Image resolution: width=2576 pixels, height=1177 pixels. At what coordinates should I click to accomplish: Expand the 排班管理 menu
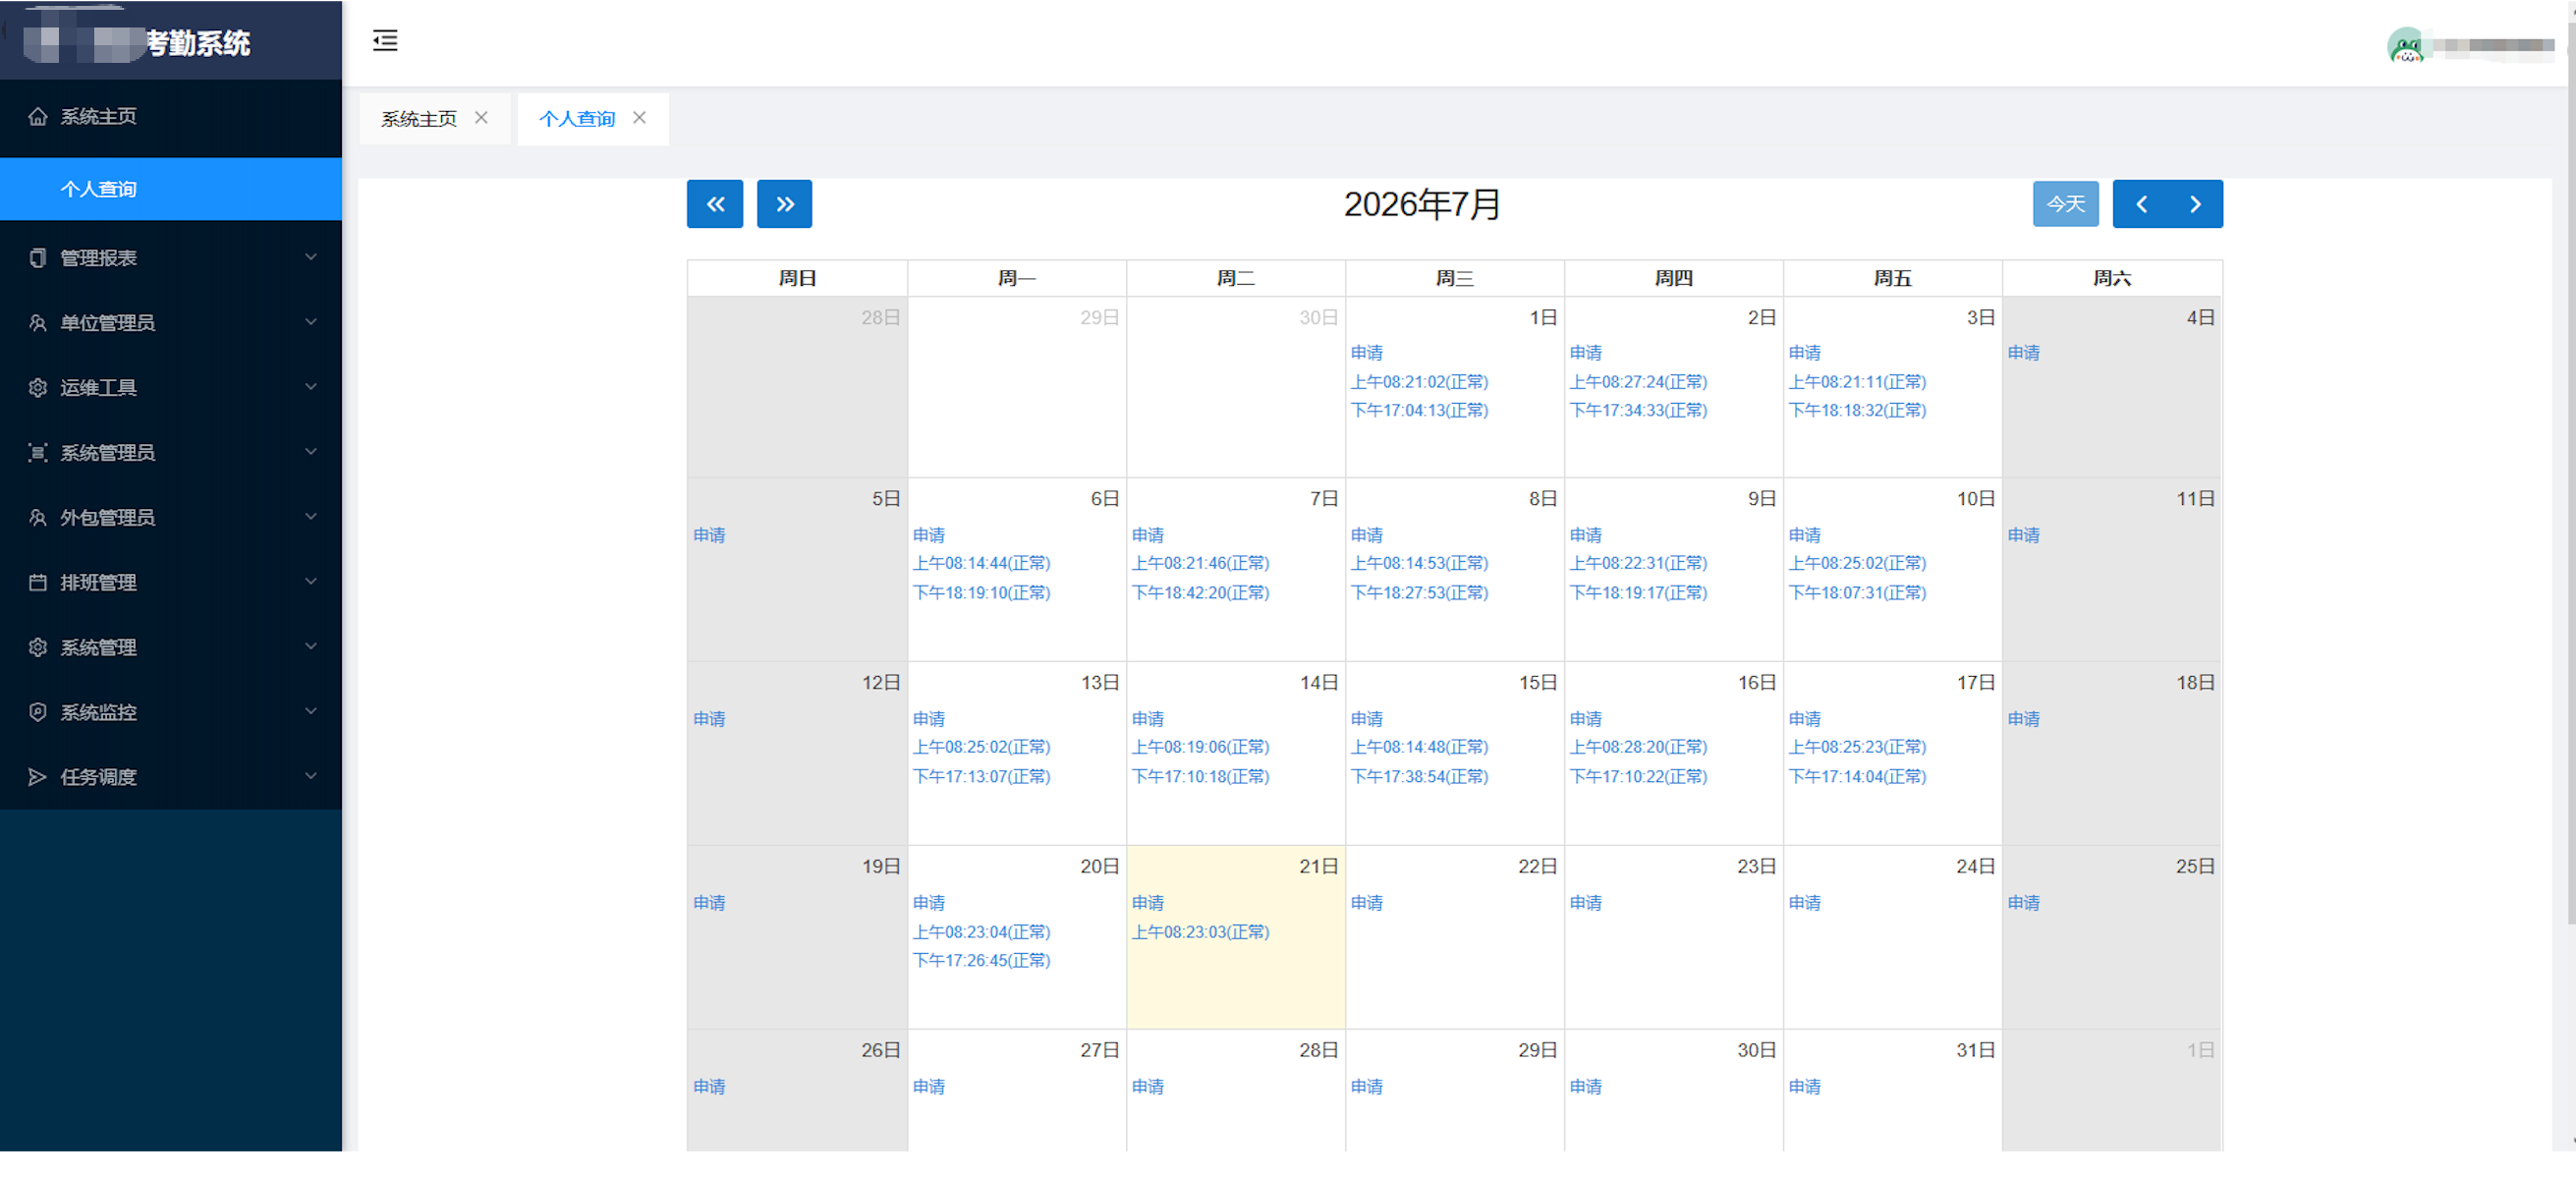click(x=171, y=583)
